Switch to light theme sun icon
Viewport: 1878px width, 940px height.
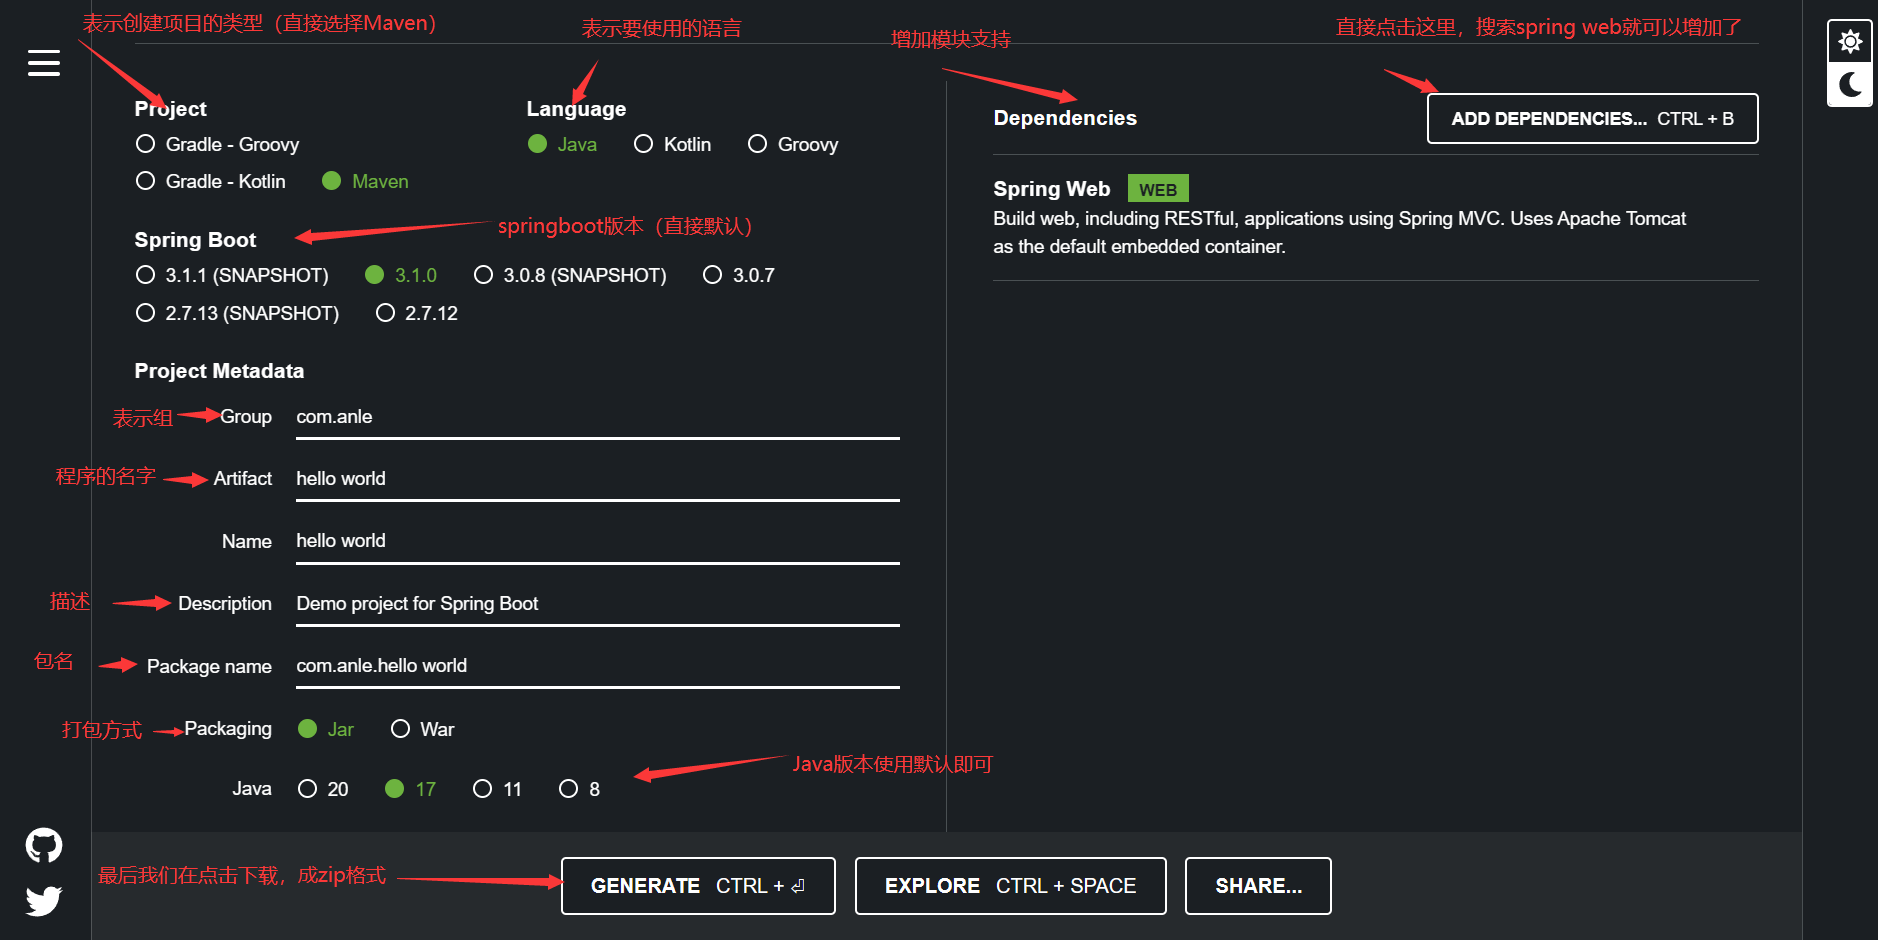pos(1850,41)
